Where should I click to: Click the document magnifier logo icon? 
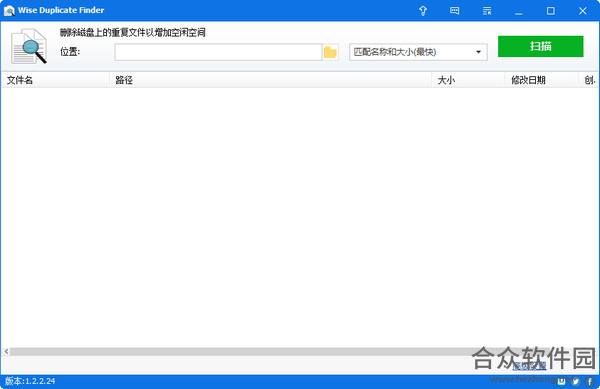pyautogui.click(x=29, y=46)
